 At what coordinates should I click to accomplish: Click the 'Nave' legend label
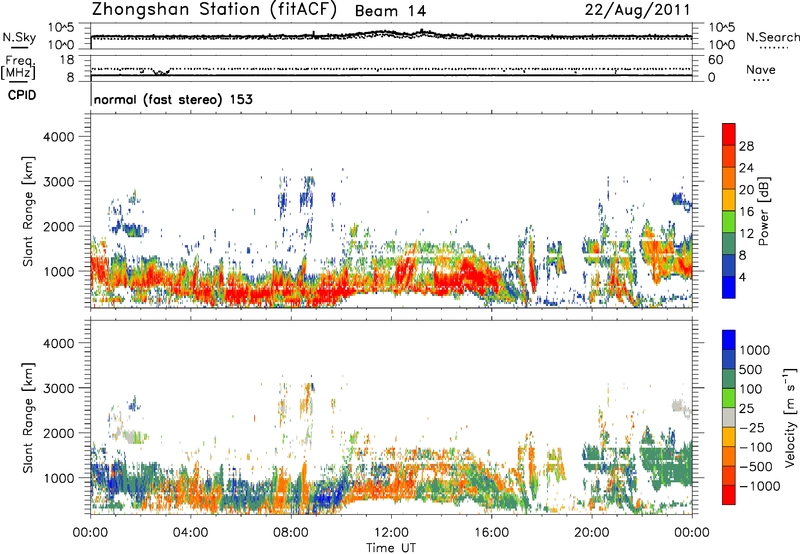coord(761,70)
